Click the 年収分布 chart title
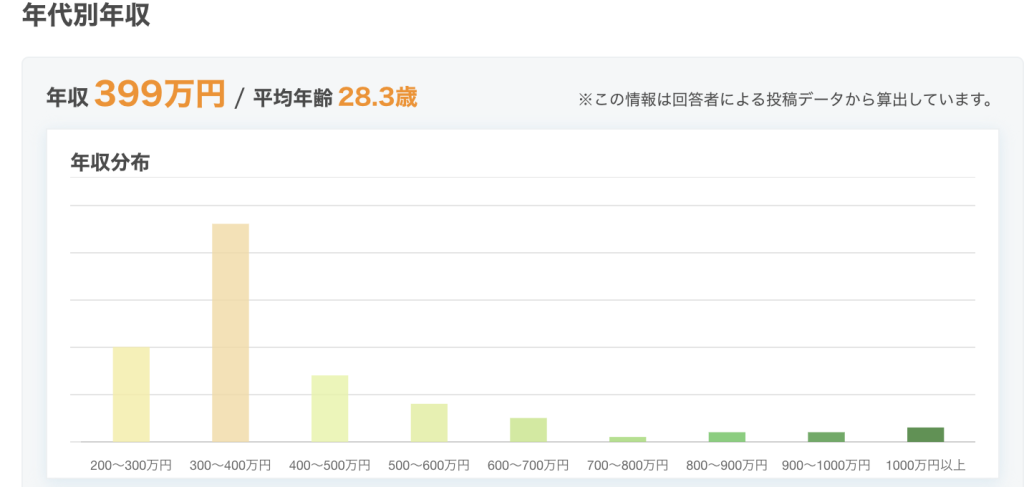Screen dimensions: 1024x487 pyautogui.click(x=110, y=162)
